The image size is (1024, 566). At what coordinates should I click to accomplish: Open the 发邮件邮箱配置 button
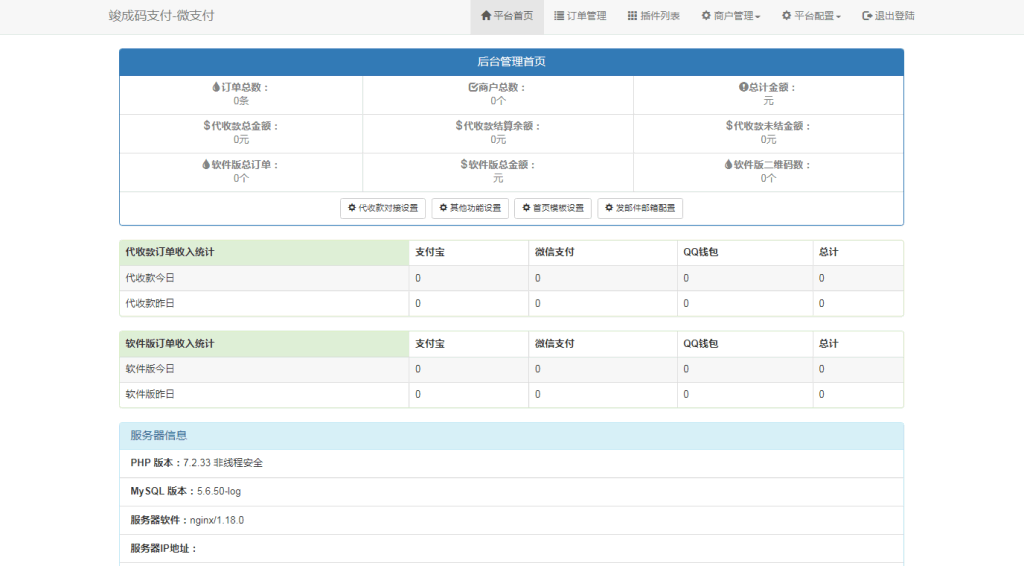(x=640, y=208)
